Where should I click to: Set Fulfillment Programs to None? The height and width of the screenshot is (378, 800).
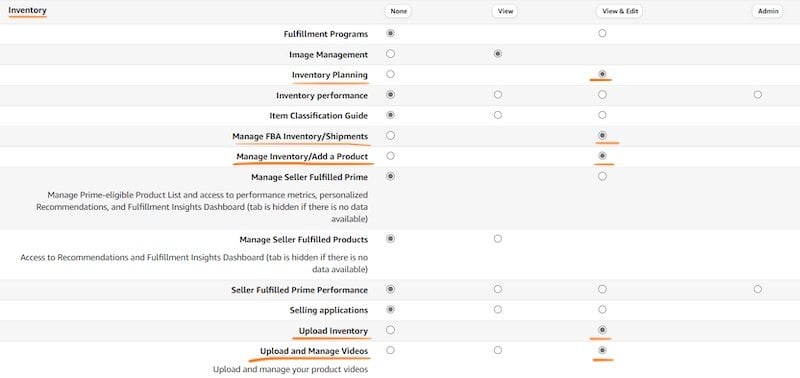390,33
